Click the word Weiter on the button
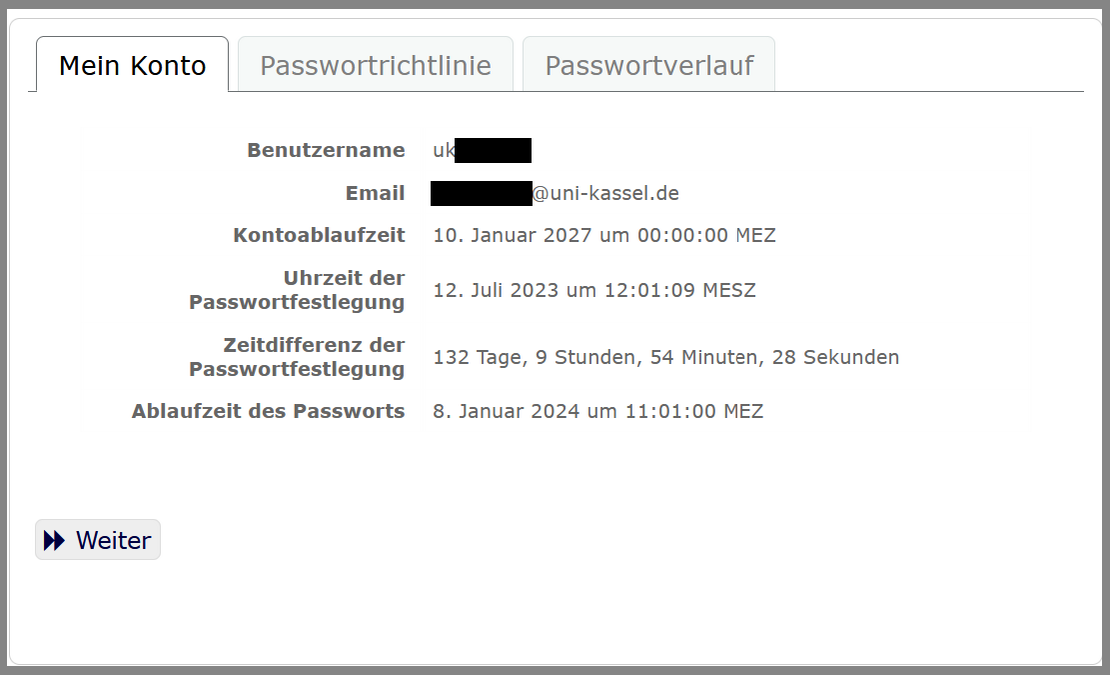Screen dimensions: 1110x675 (113, 541)
